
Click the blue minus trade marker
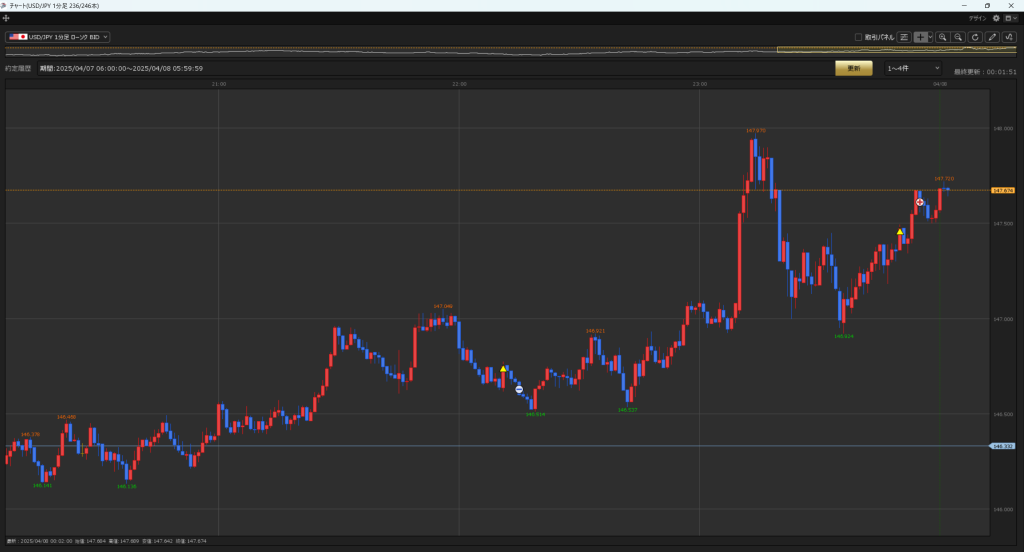(519, 389)
